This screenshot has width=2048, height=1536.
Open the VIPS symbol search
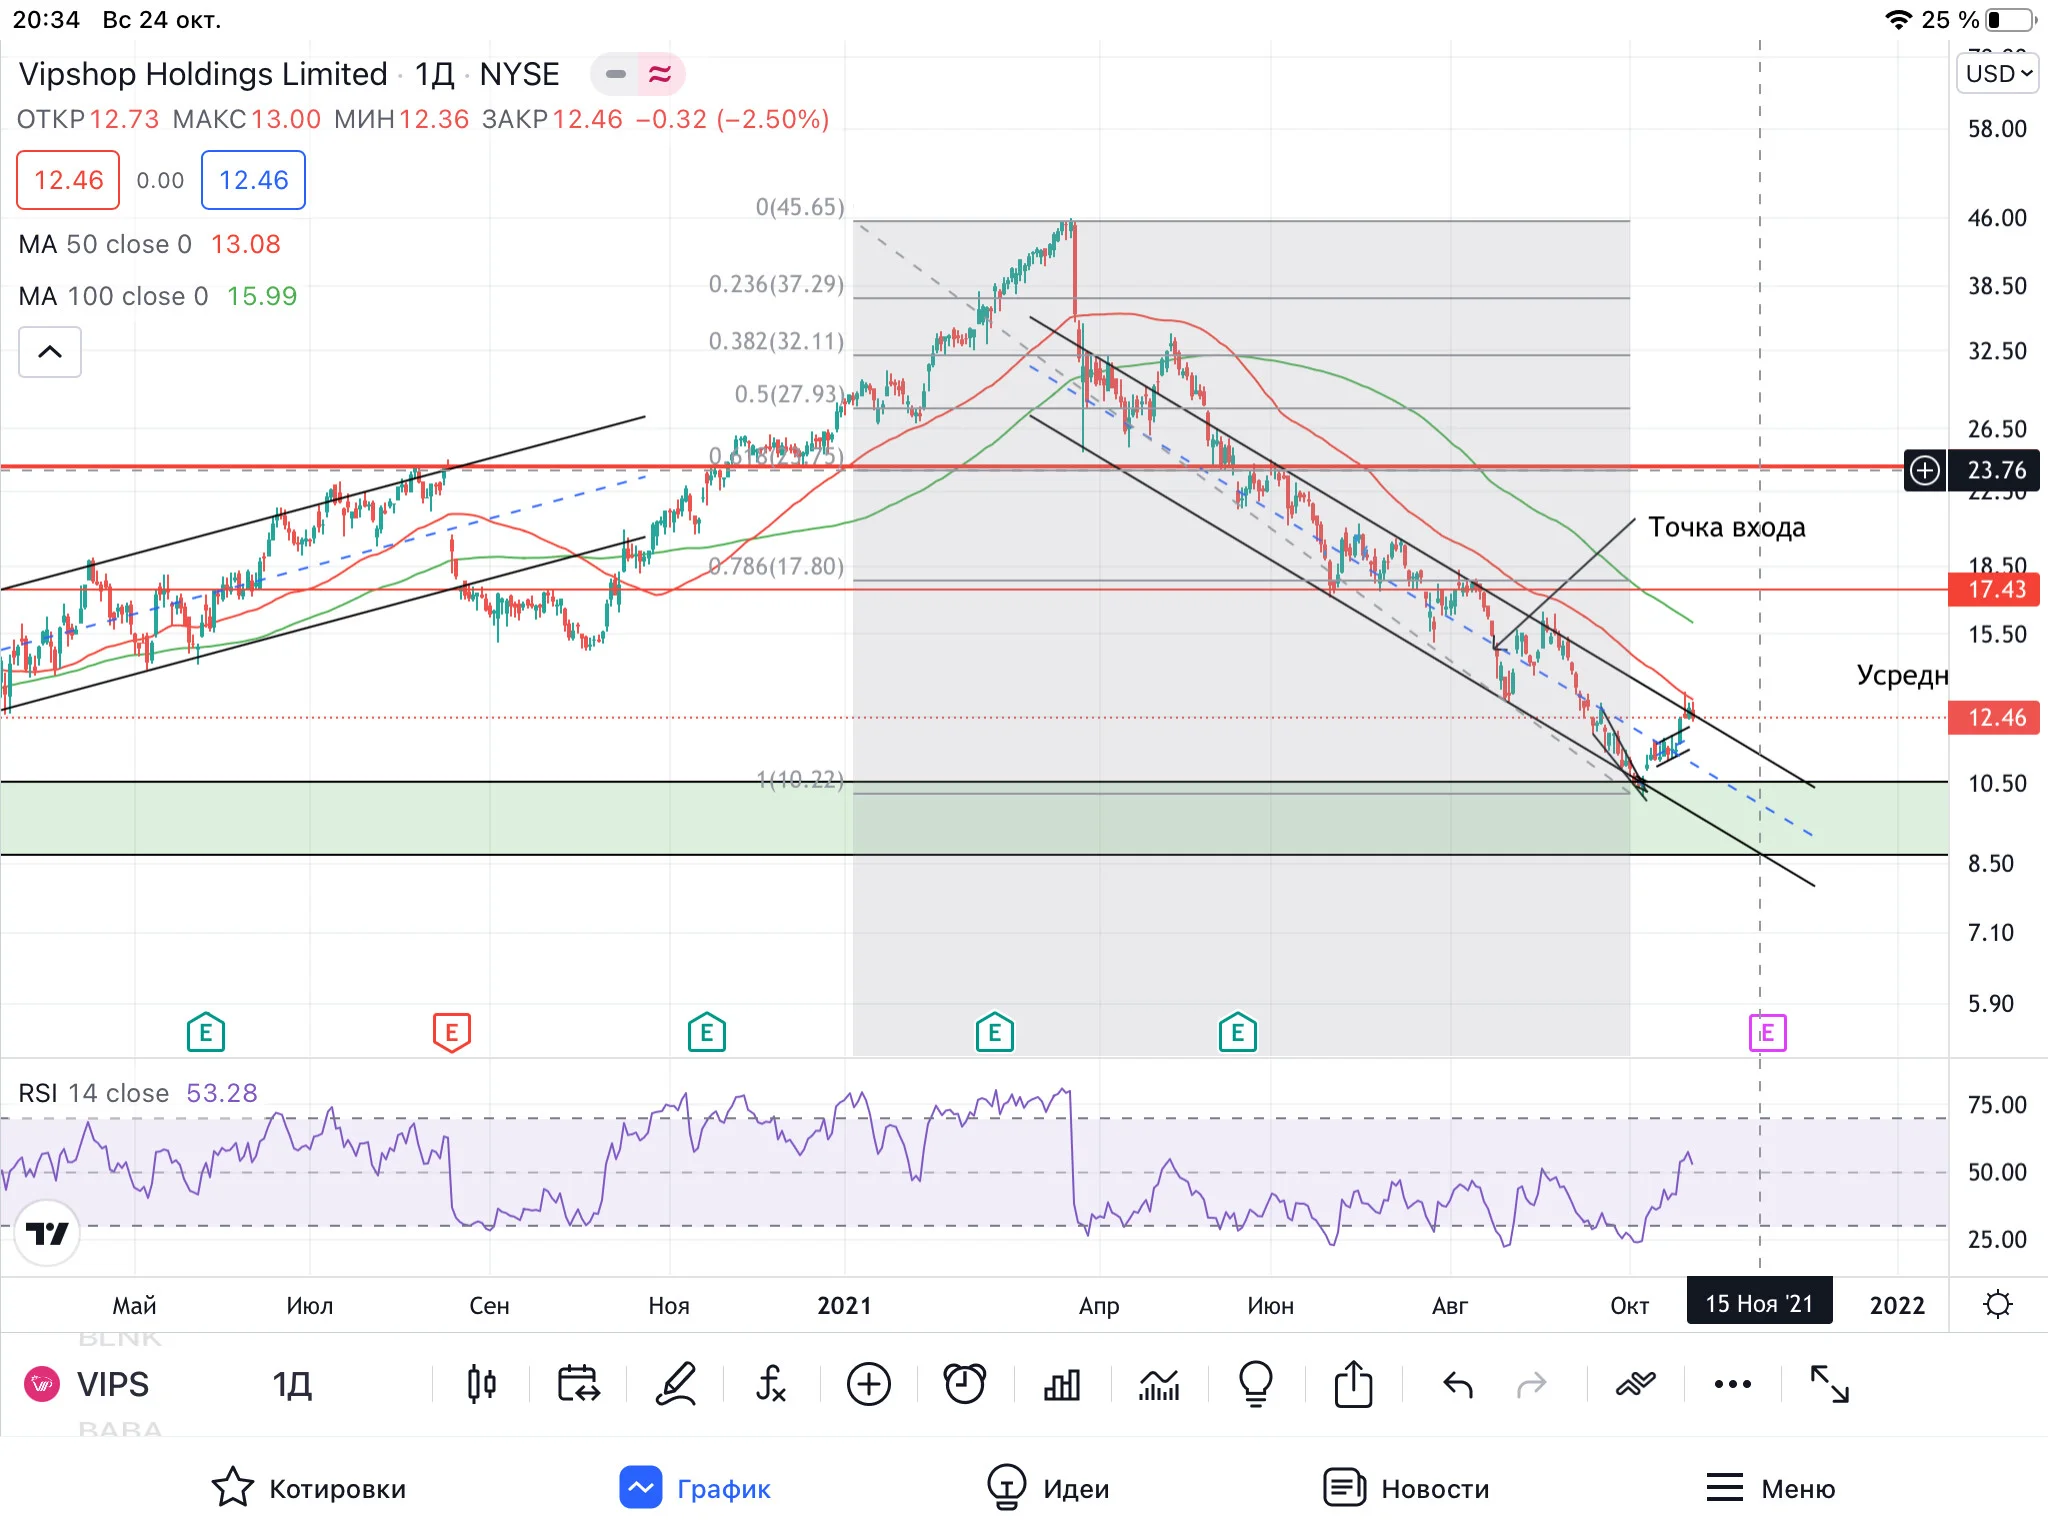click(113, 1385)
